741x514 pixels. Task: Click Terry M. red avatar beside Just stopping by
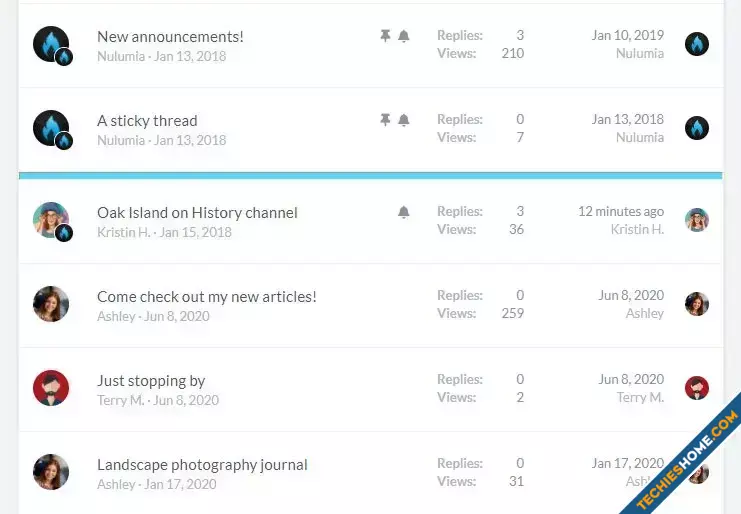(x=51, y=388)
